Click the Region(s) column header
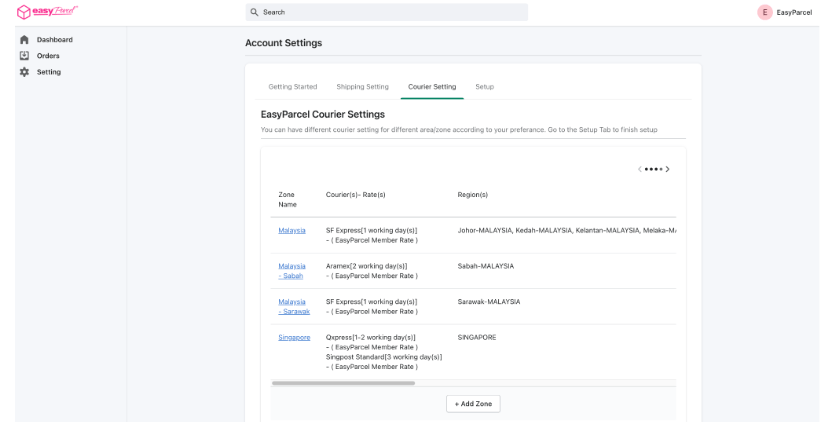Image resolution: width=822 pixels, height=422 pixels. click(x=472, y=194)
